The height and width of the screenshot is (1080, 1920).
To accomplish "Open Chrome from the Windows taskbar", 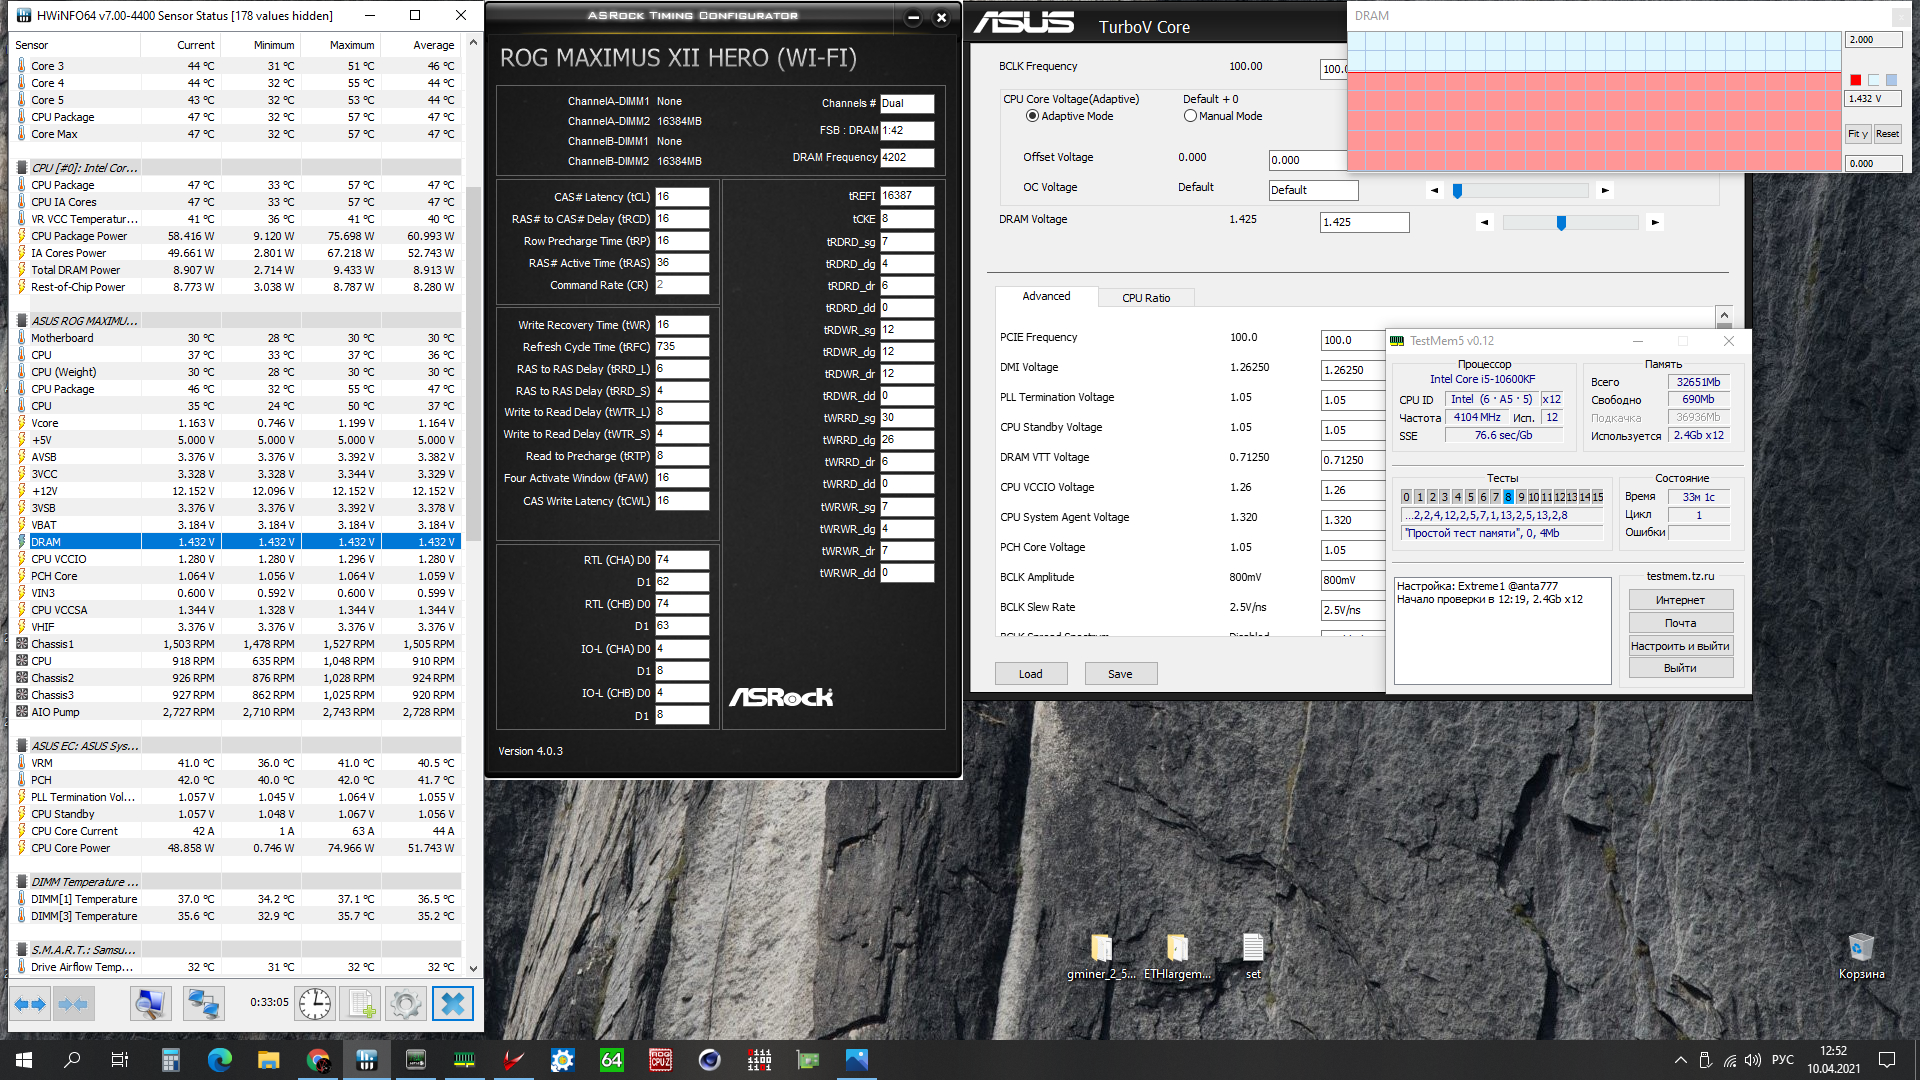I will pyautogui.click(x=318, y=1060).
